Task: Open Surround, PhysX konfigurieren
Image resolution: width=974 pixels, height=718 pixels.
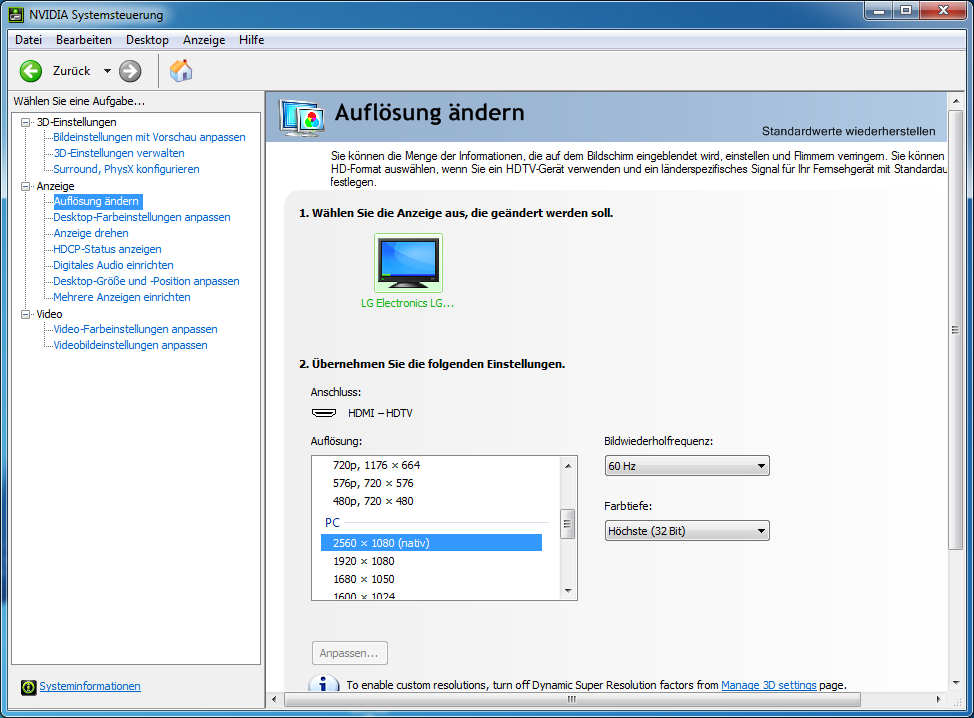Action: [126, 169]
